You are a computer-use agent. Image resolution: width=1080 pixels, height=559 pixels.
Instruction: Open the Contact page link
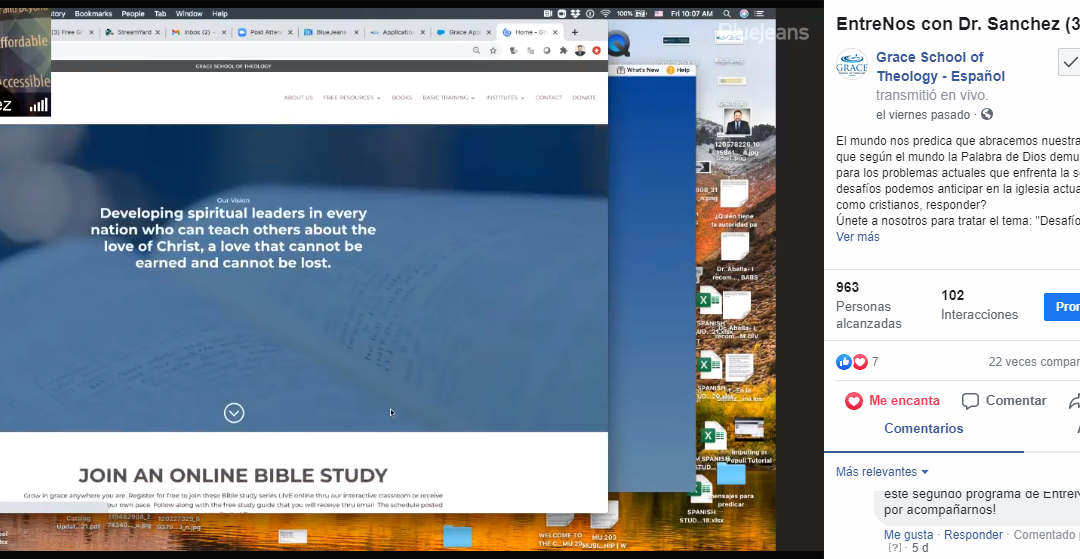click(x=548, y=98)
